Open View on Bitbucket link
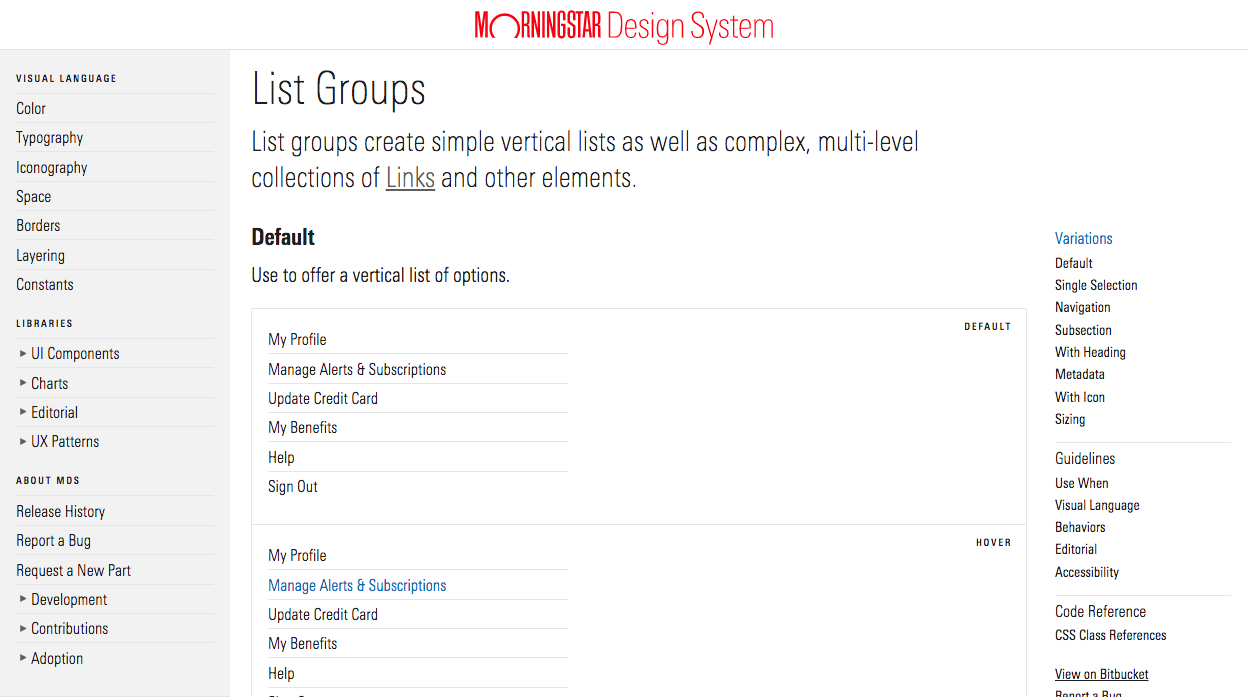 (x=1102, y=674)
